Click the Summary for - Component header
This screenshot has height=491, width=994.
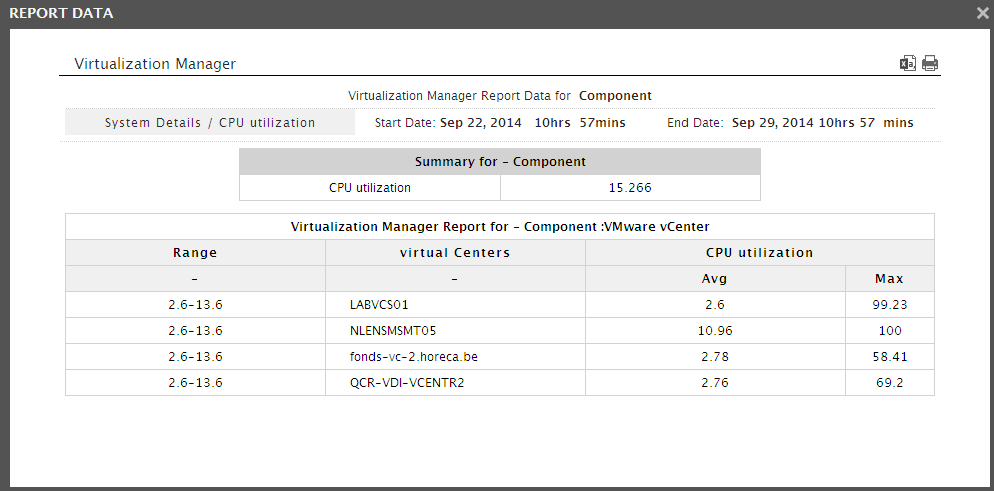click(x=500, y=162)
